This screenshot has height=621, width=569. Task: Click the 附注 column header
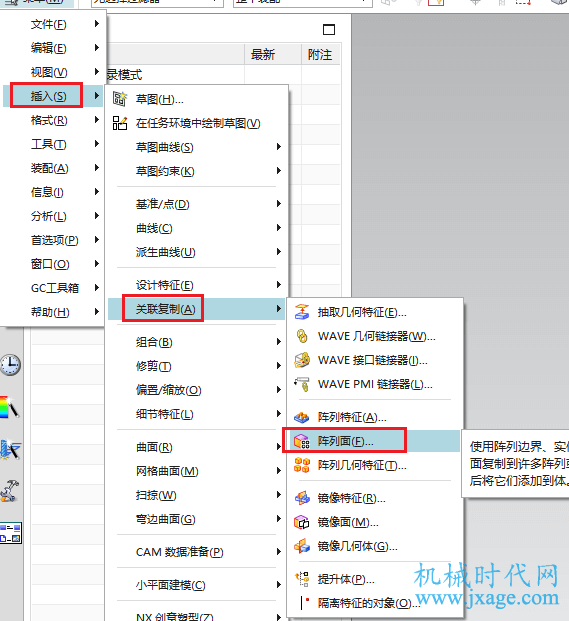[x=320, y=54]
